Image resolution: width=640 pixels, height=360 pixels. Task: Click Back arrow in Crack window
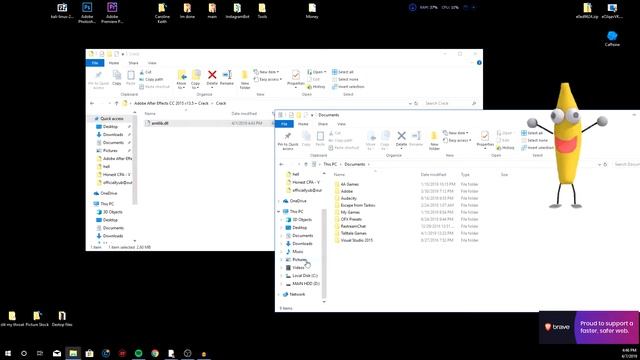click(x=92, y=103)
